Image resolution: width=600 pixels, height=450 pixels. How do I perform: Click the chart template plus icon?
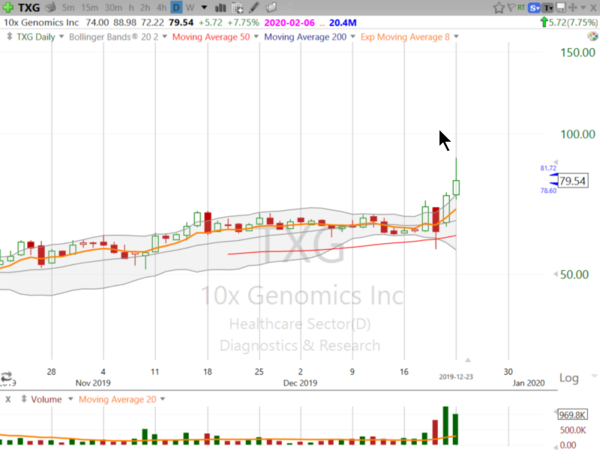pos(237,7)
